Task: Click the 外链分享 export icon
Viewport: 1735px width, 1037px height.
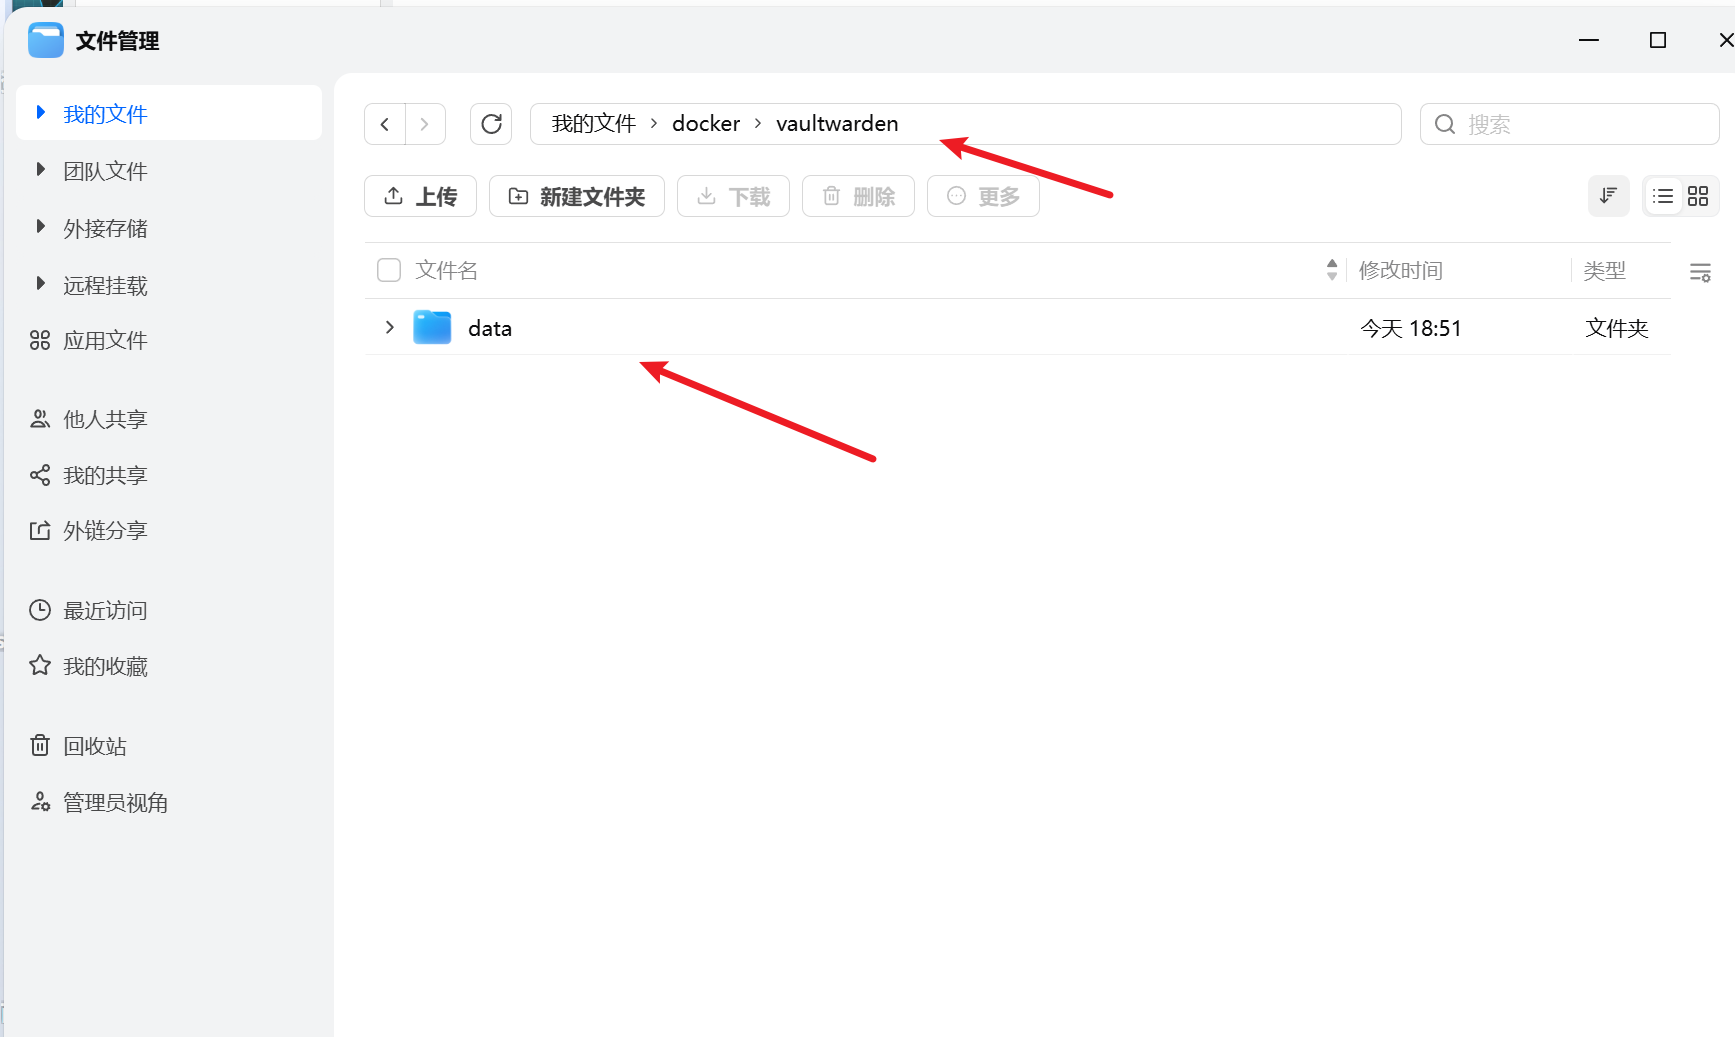Action: (40, 530)
